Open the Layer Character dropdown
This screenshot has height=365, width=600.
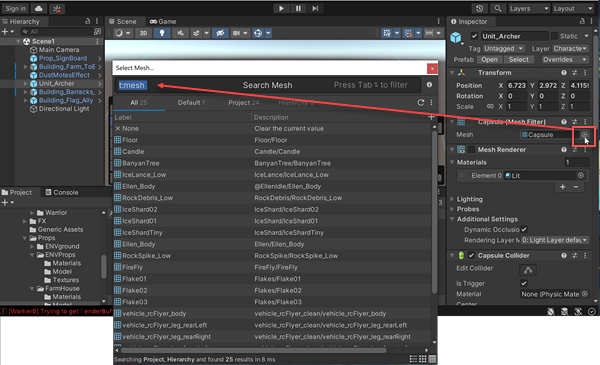click(x=570, y=49)
